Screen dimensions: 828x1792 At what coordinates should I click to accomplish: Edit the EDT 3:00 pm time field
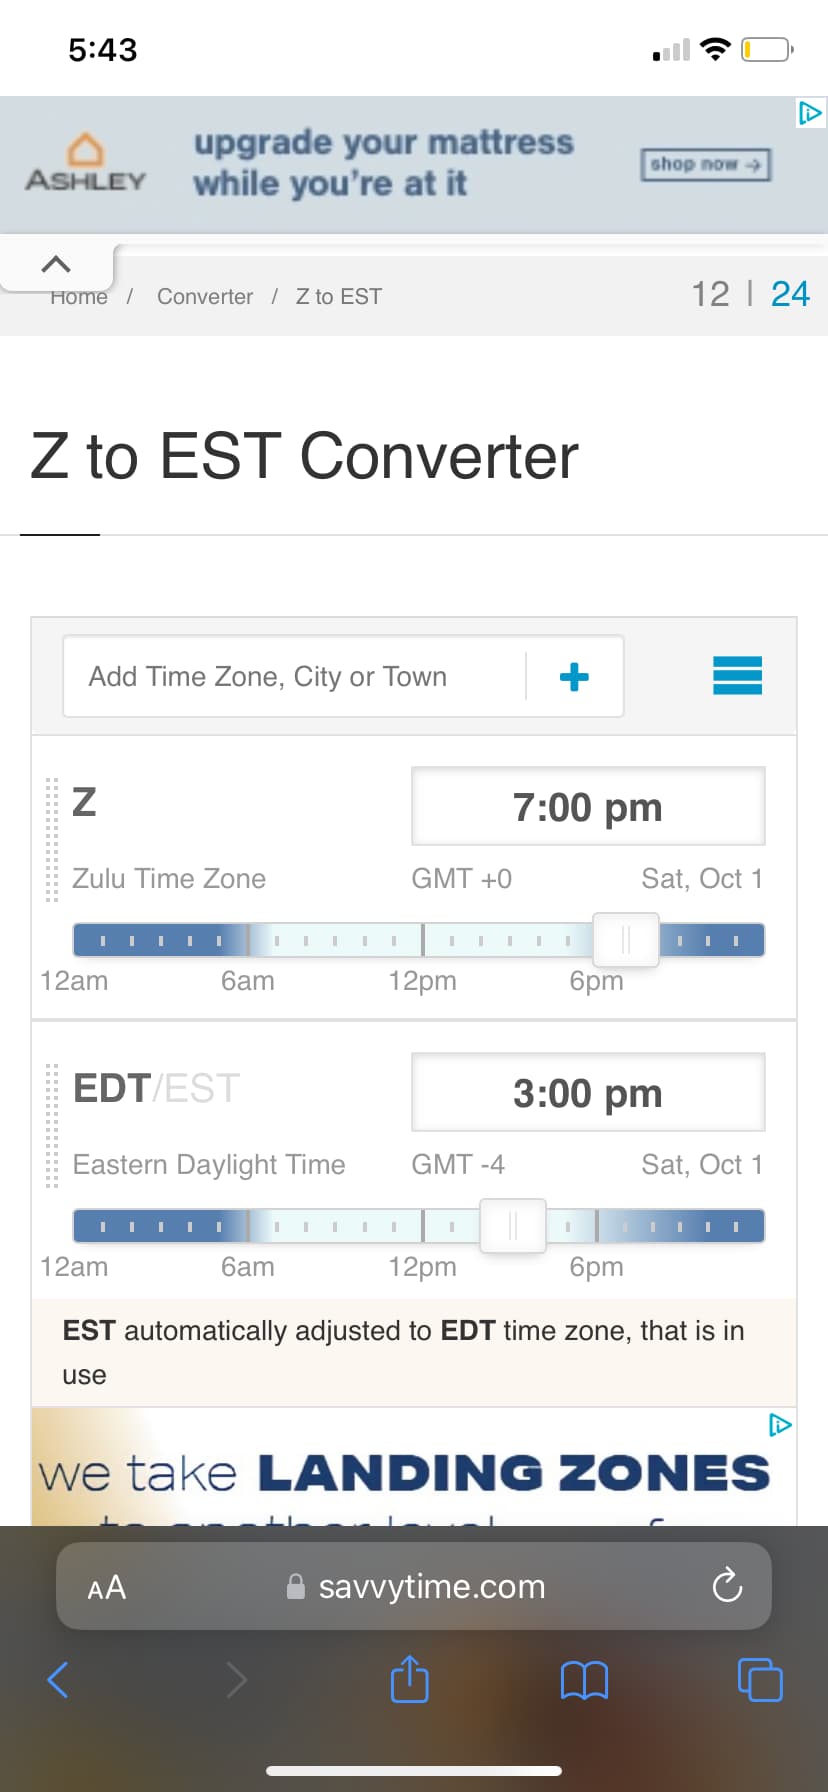click(x=588, y=1093)
